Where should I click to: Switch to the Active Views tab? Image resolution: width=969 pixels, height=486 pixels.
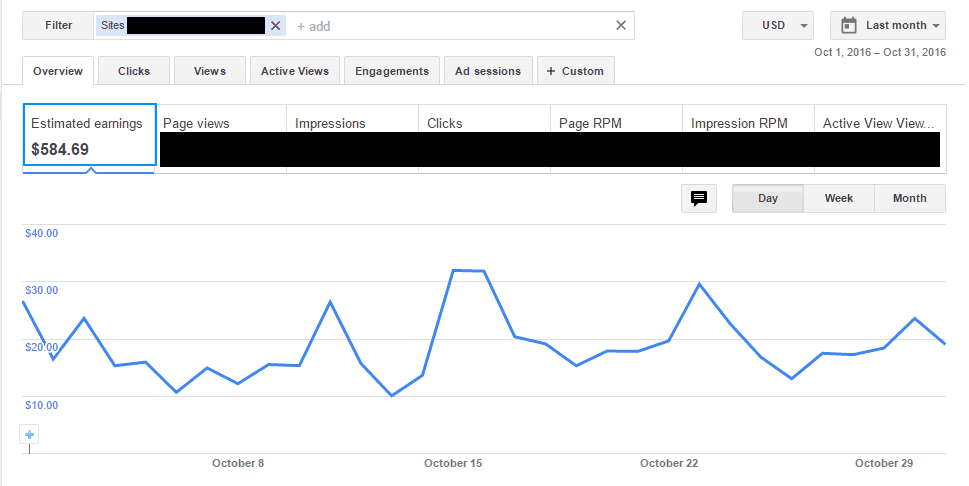(x=295, y=71)
